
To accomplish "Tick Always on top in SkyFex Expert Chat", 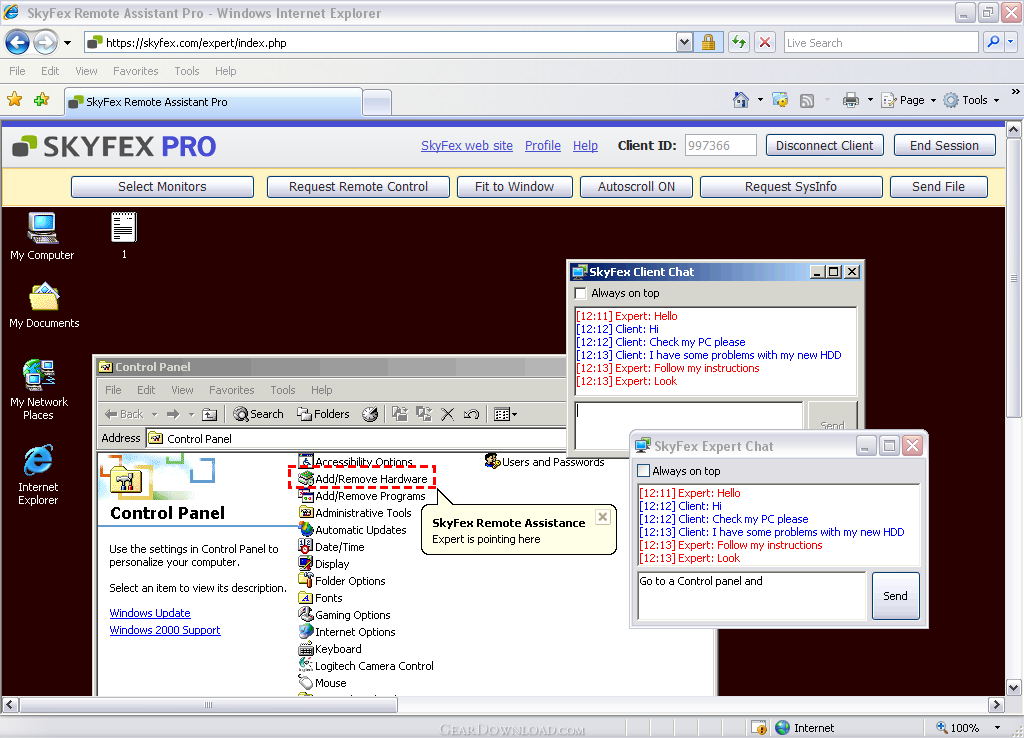I will pyautogui.click(x=644, y=471).
